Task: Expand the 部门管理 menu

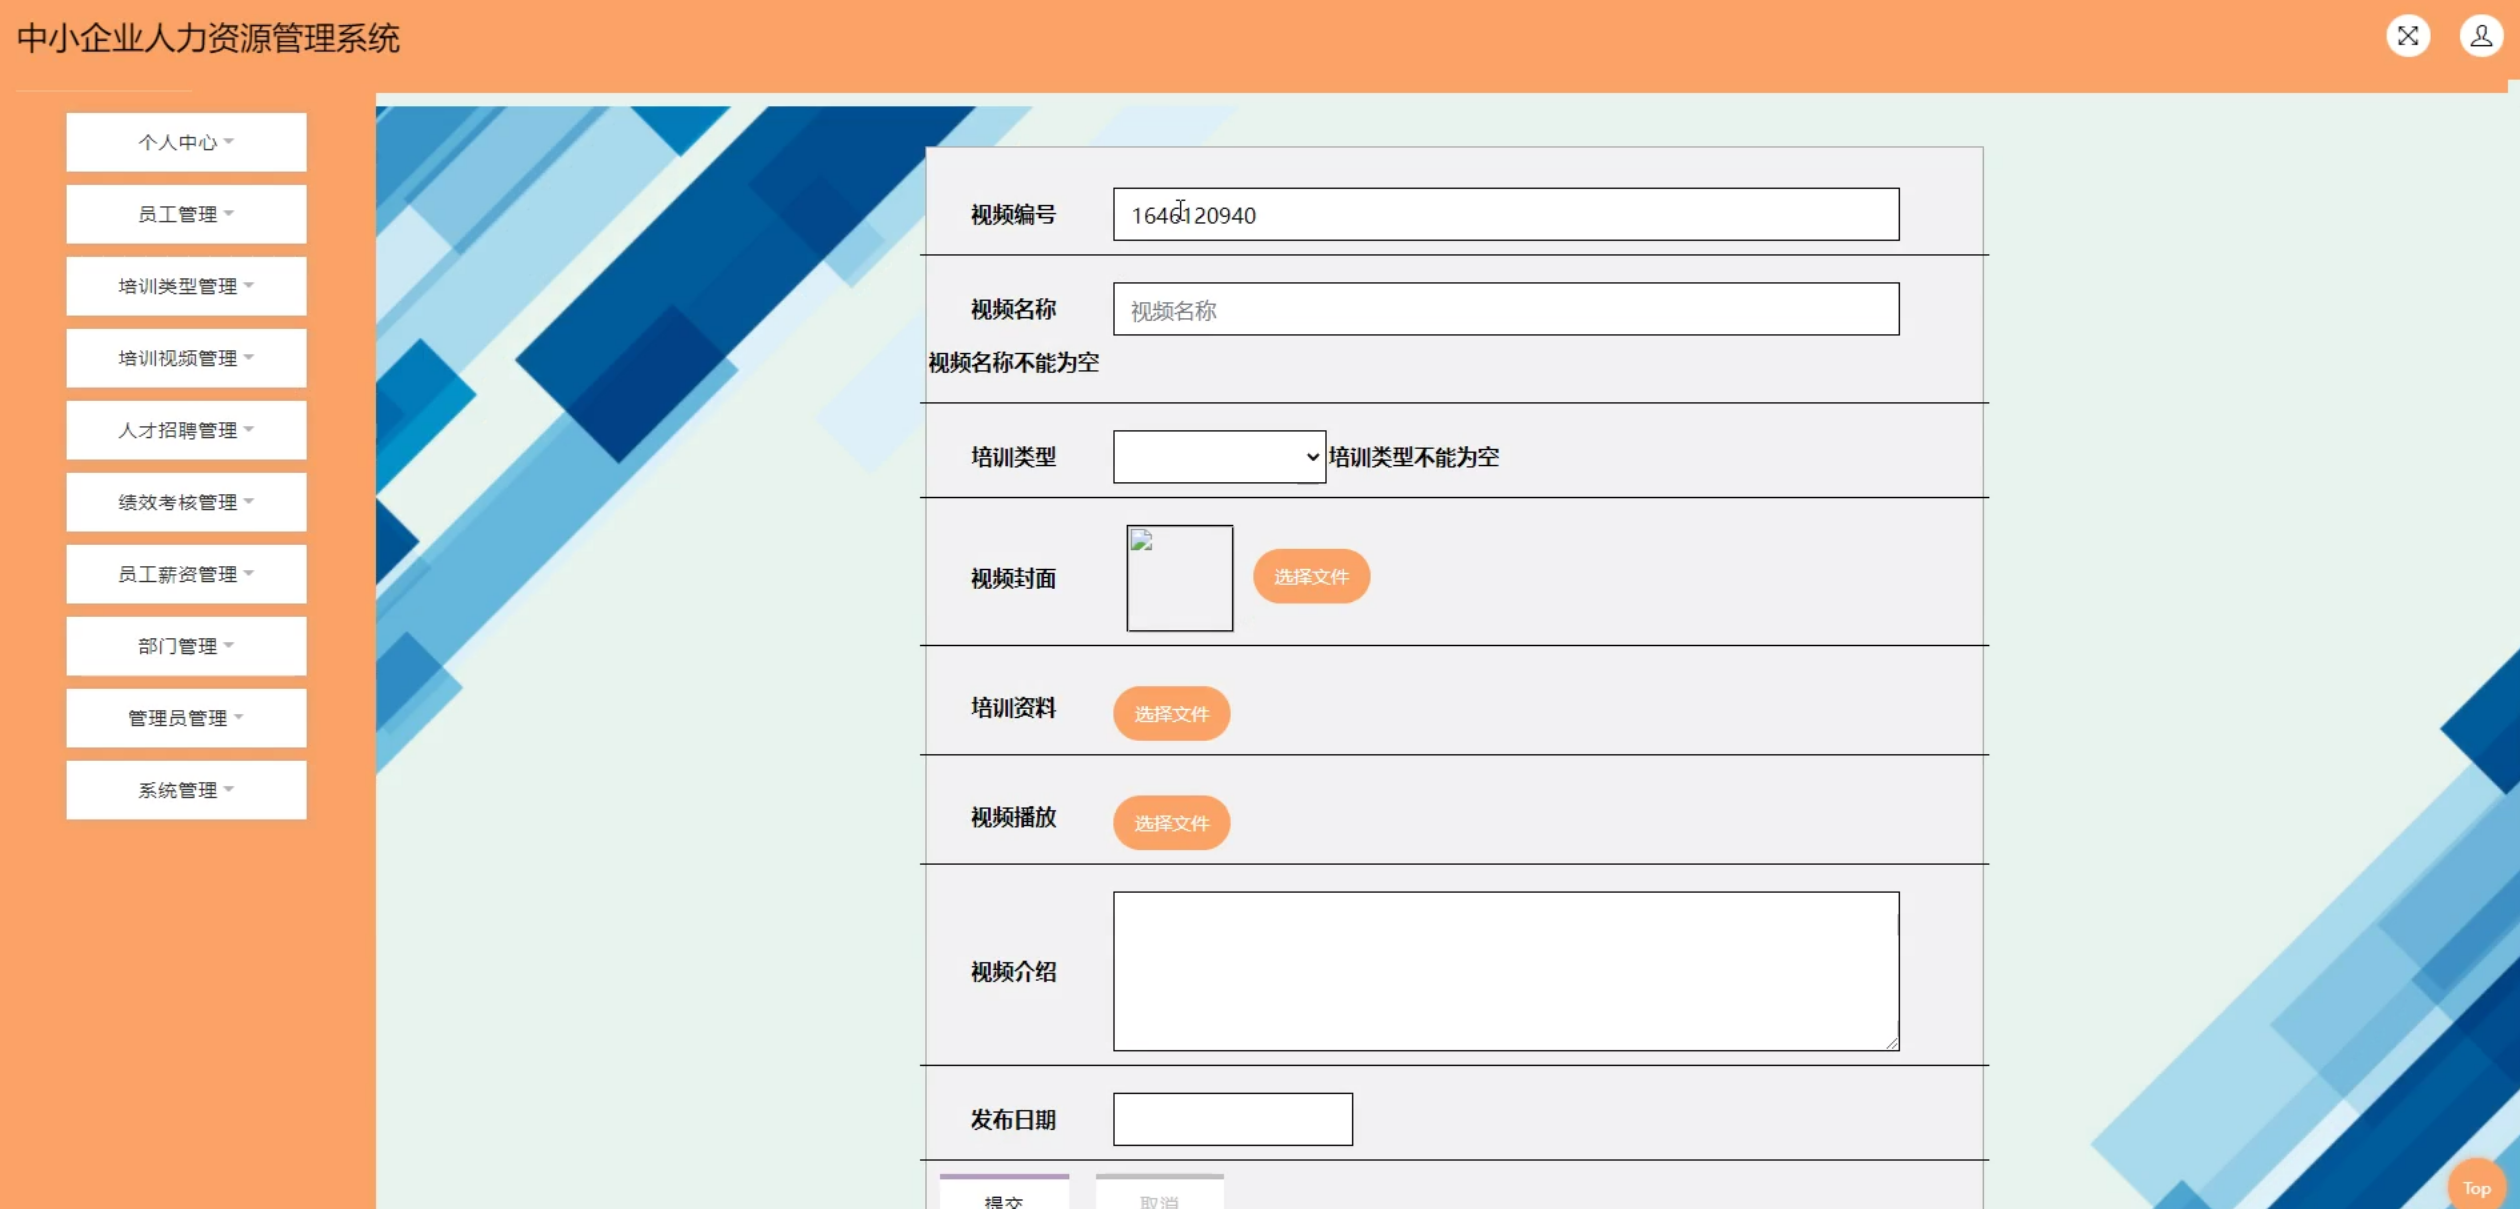Action: click(x=186, y=646)
